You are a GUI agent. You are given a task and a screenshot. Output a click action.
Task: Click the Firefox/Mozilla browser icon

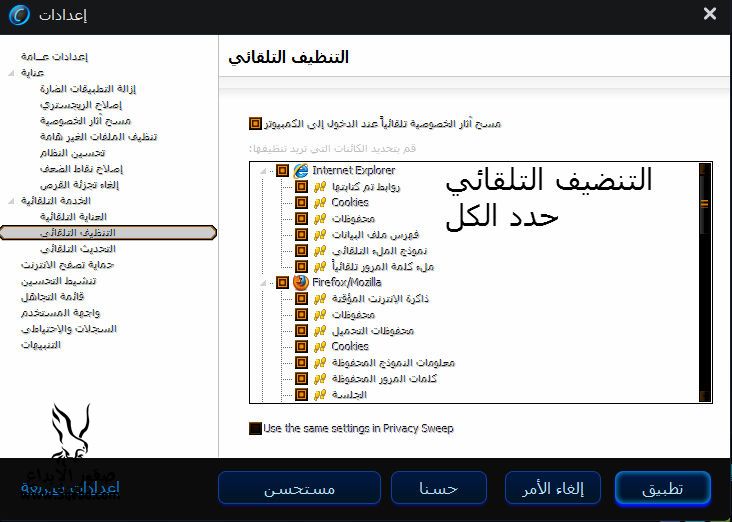pos(301,282)
